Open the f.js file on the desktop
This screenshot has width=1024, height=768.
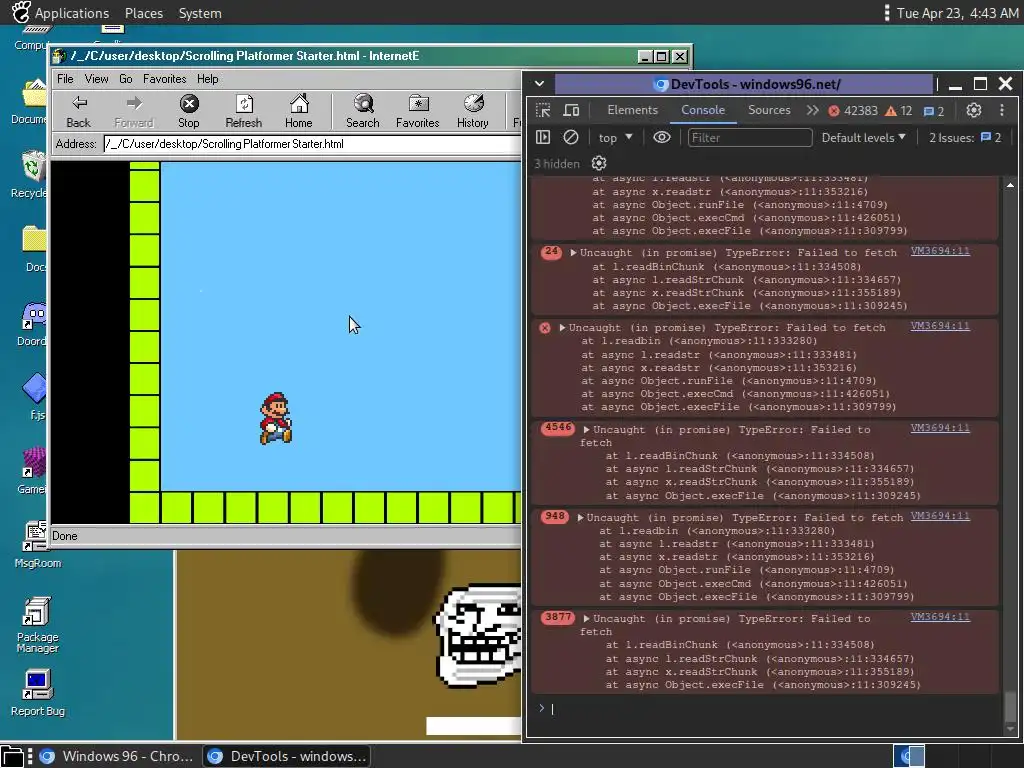[34, 396]
